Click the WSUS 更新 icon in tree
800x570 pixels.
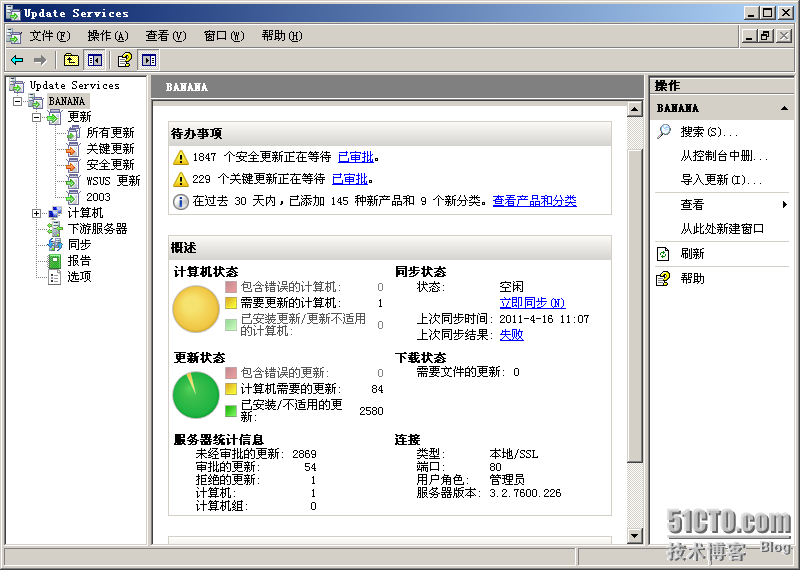pos(73,181)
